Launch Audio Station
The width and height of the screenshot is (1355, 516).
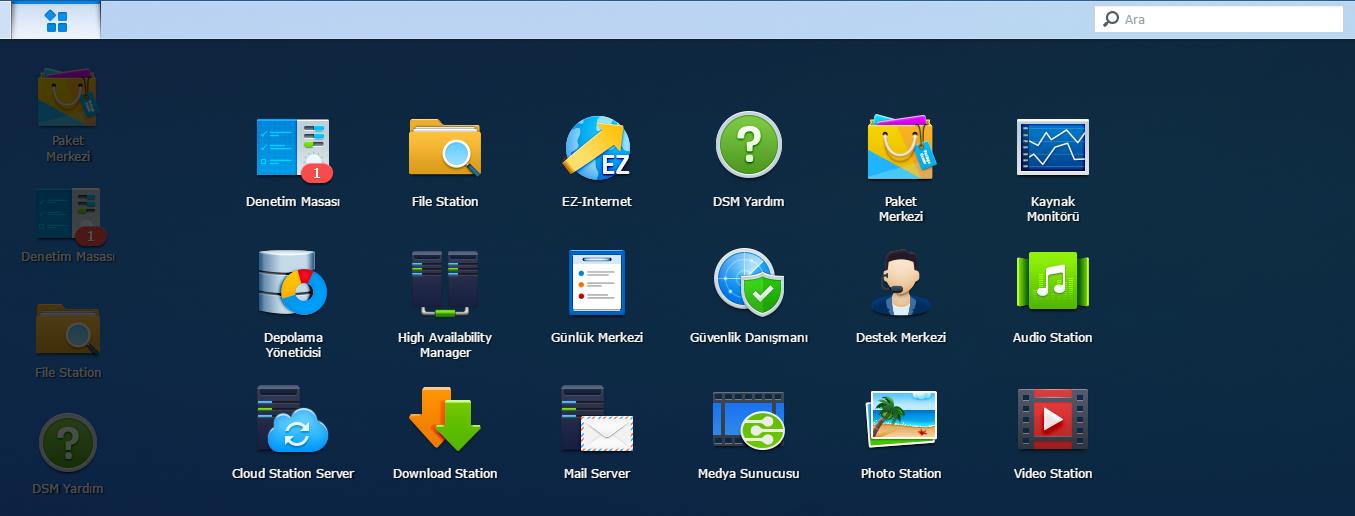tap(1053, 284)
